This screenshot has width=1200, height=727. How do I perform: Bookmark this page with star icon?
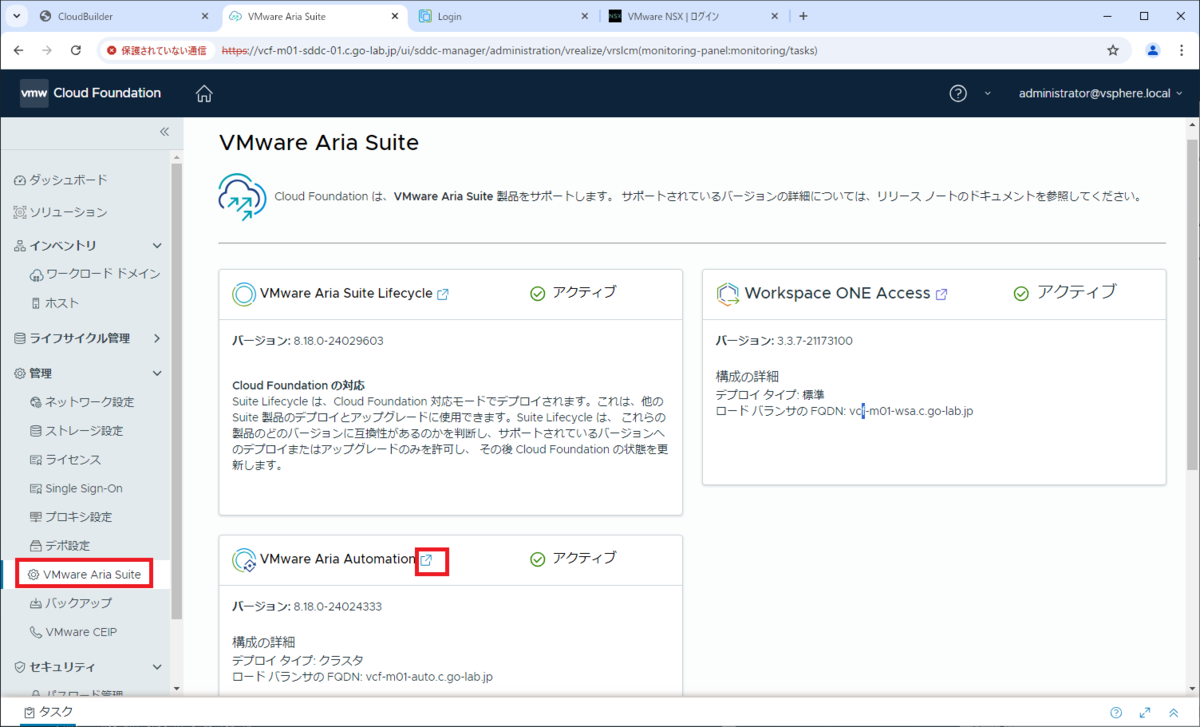(1113, 50)
